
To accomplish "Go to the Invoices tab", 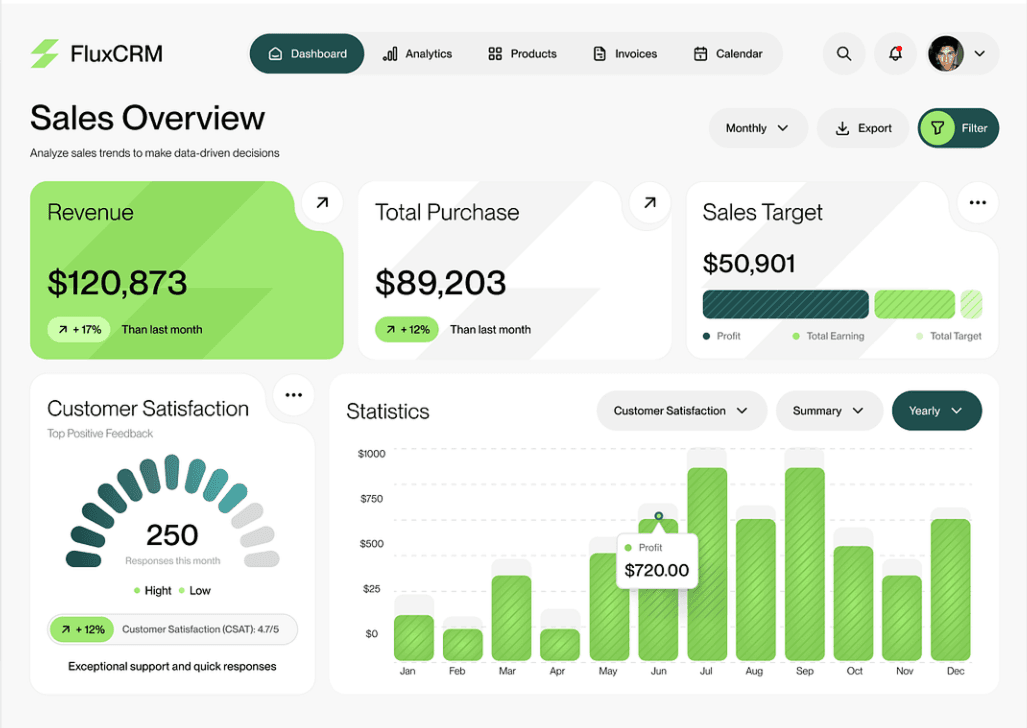I will [625, 54].
